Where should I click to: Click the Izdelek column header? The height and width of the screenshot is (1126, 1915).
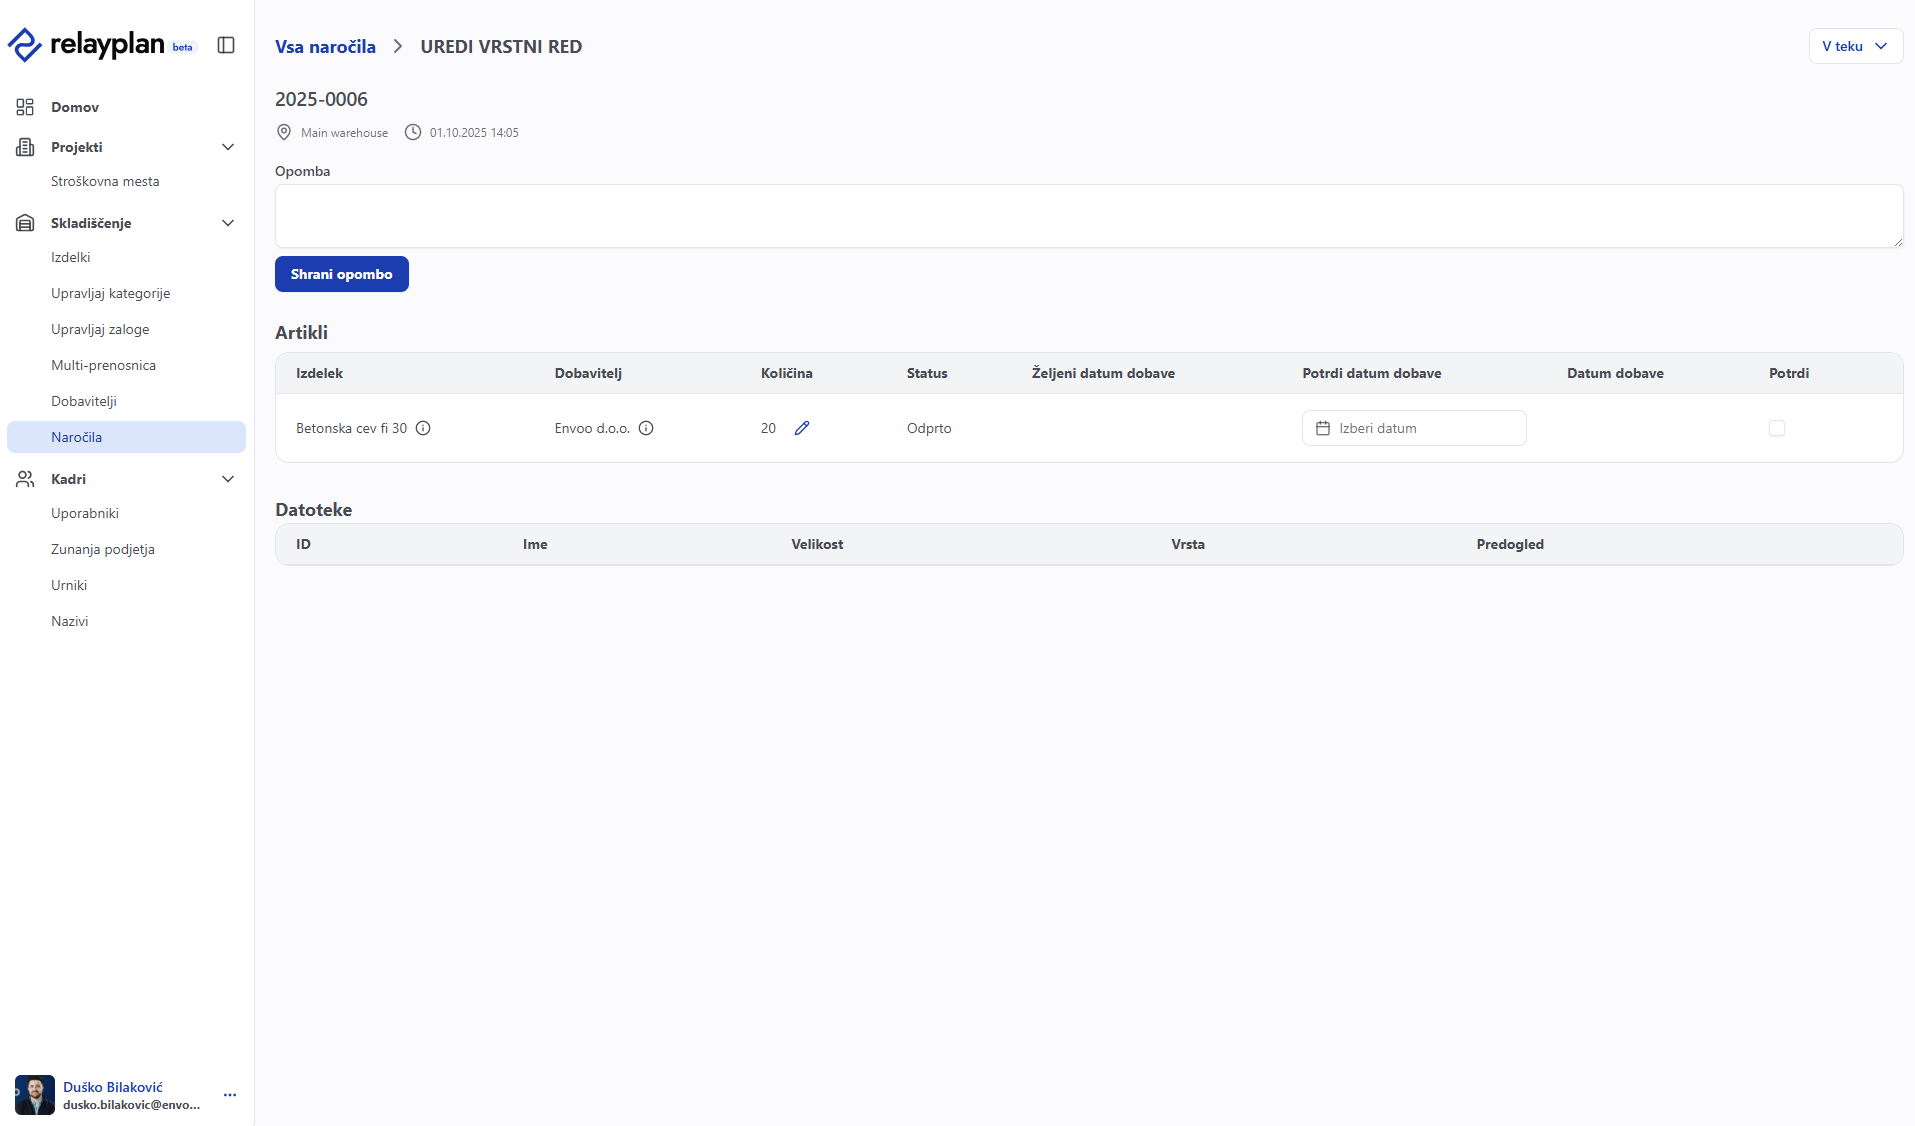pyautogui.click(x=319, y=373)
